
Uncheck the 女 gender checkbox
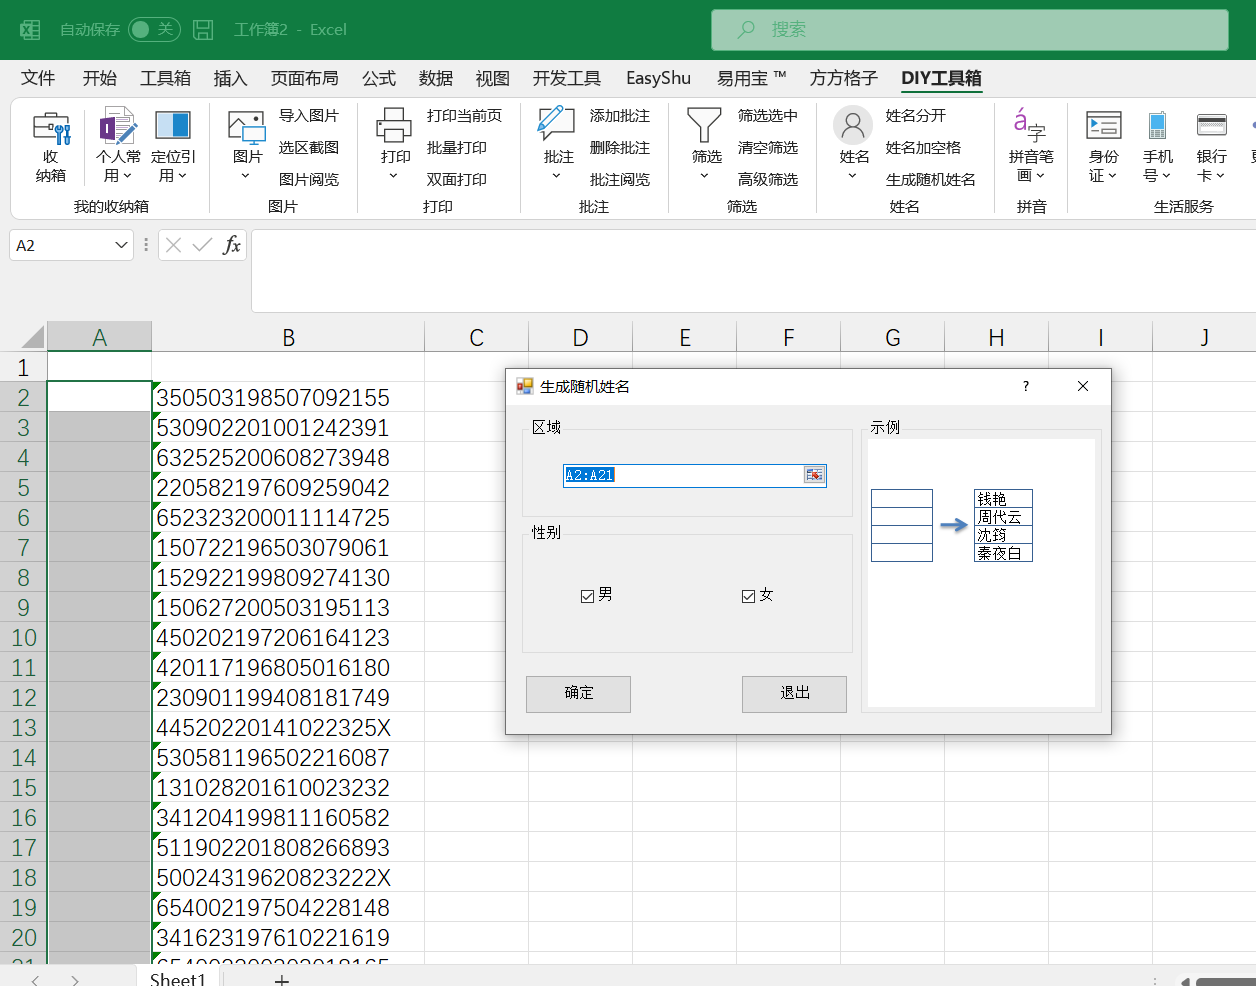748,596
